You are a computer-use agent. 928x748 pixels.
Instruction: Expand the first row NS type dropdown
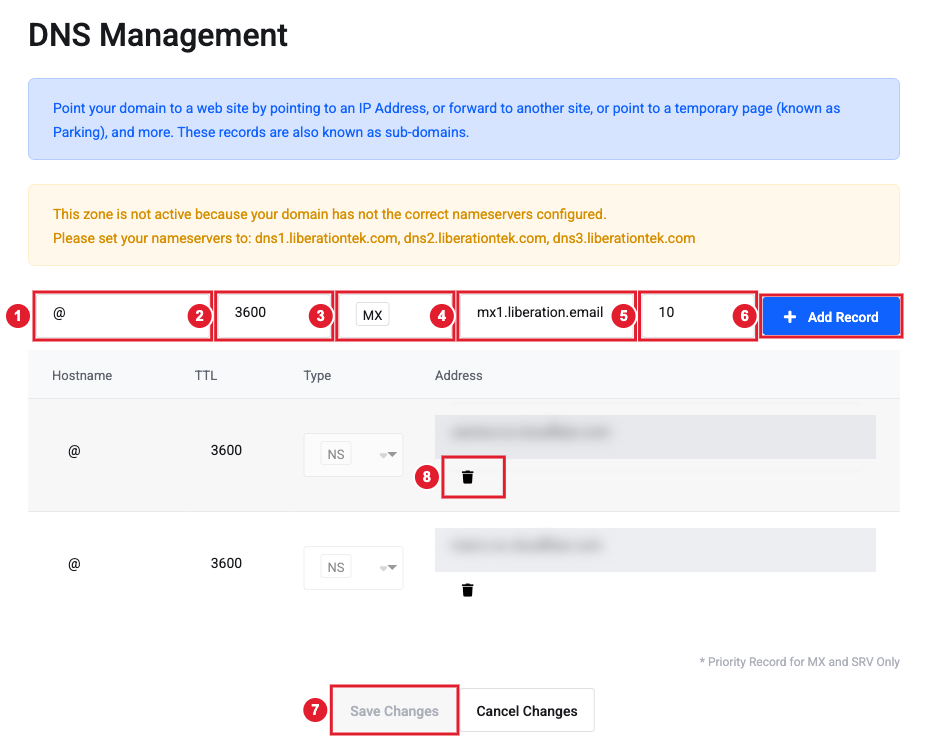click(353, 454)
